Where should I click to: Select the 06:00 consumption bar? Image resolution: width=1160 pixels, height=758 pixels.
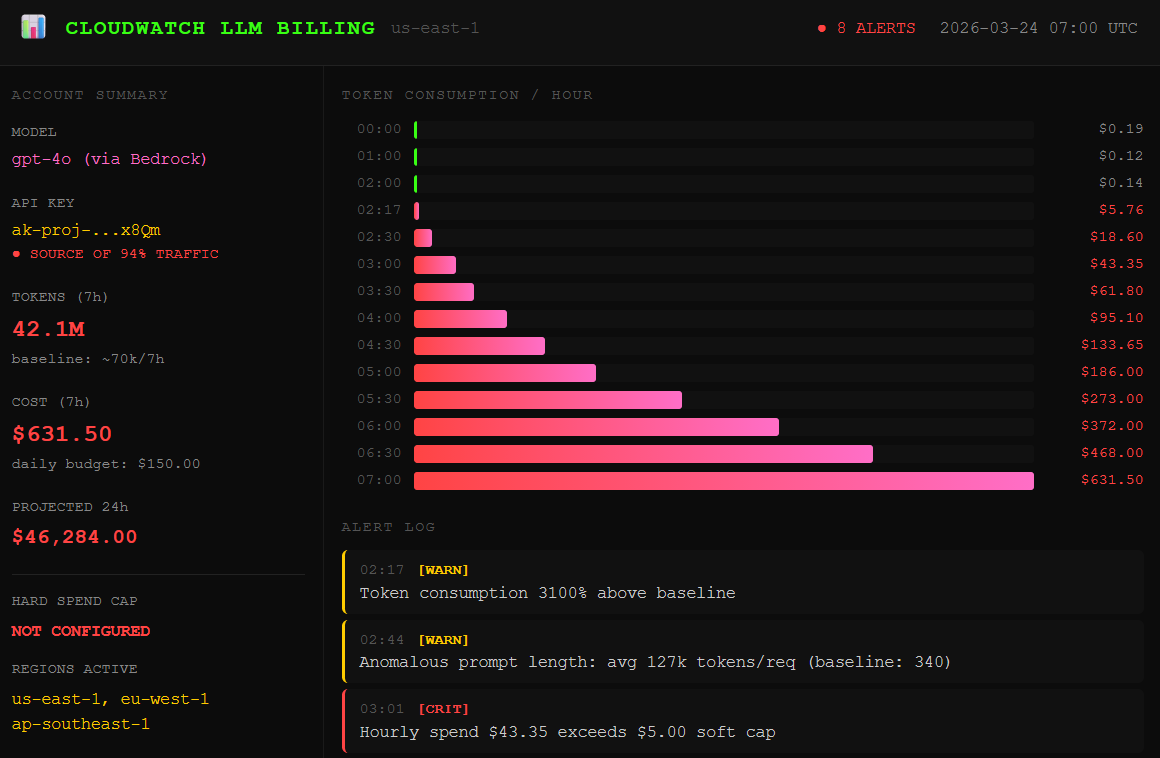596,427
